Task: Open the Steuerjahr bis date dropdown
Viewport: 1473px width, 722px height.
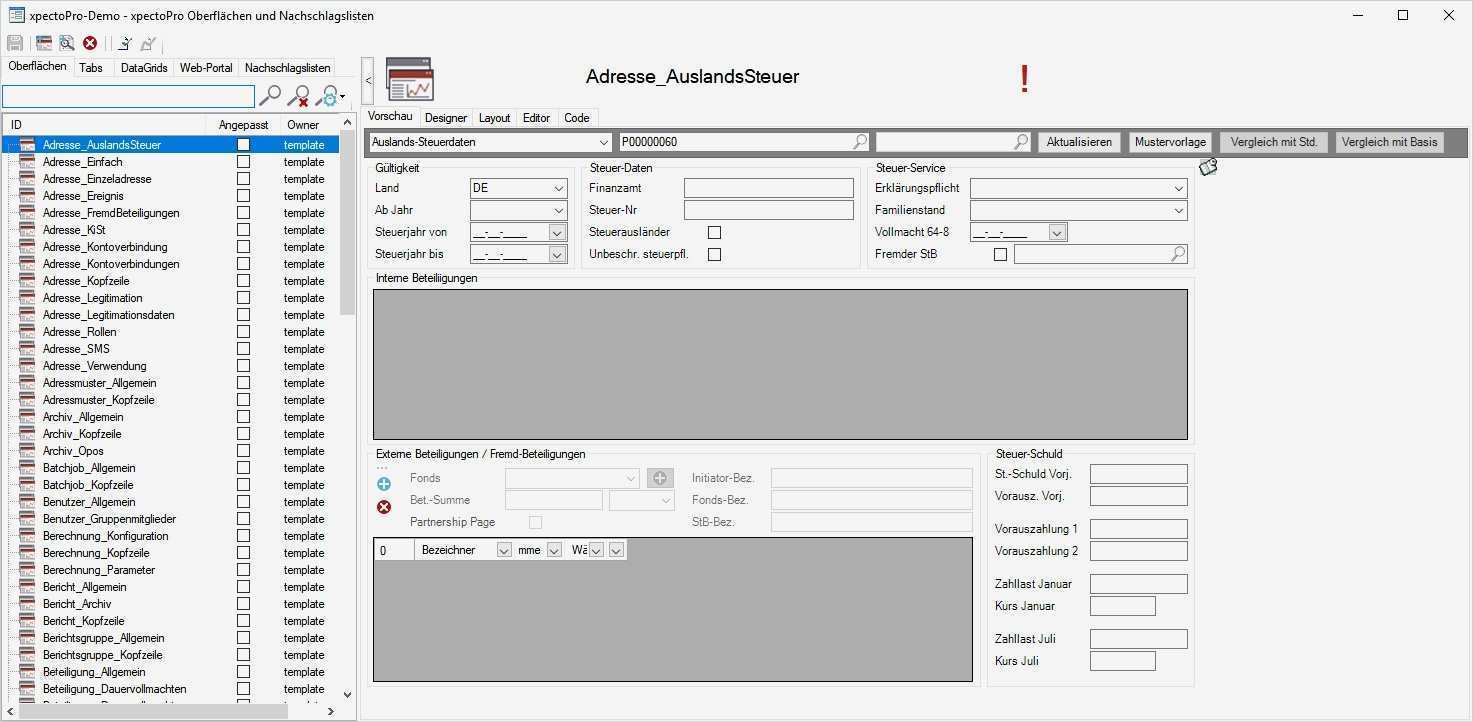Action: coord(558,254)
